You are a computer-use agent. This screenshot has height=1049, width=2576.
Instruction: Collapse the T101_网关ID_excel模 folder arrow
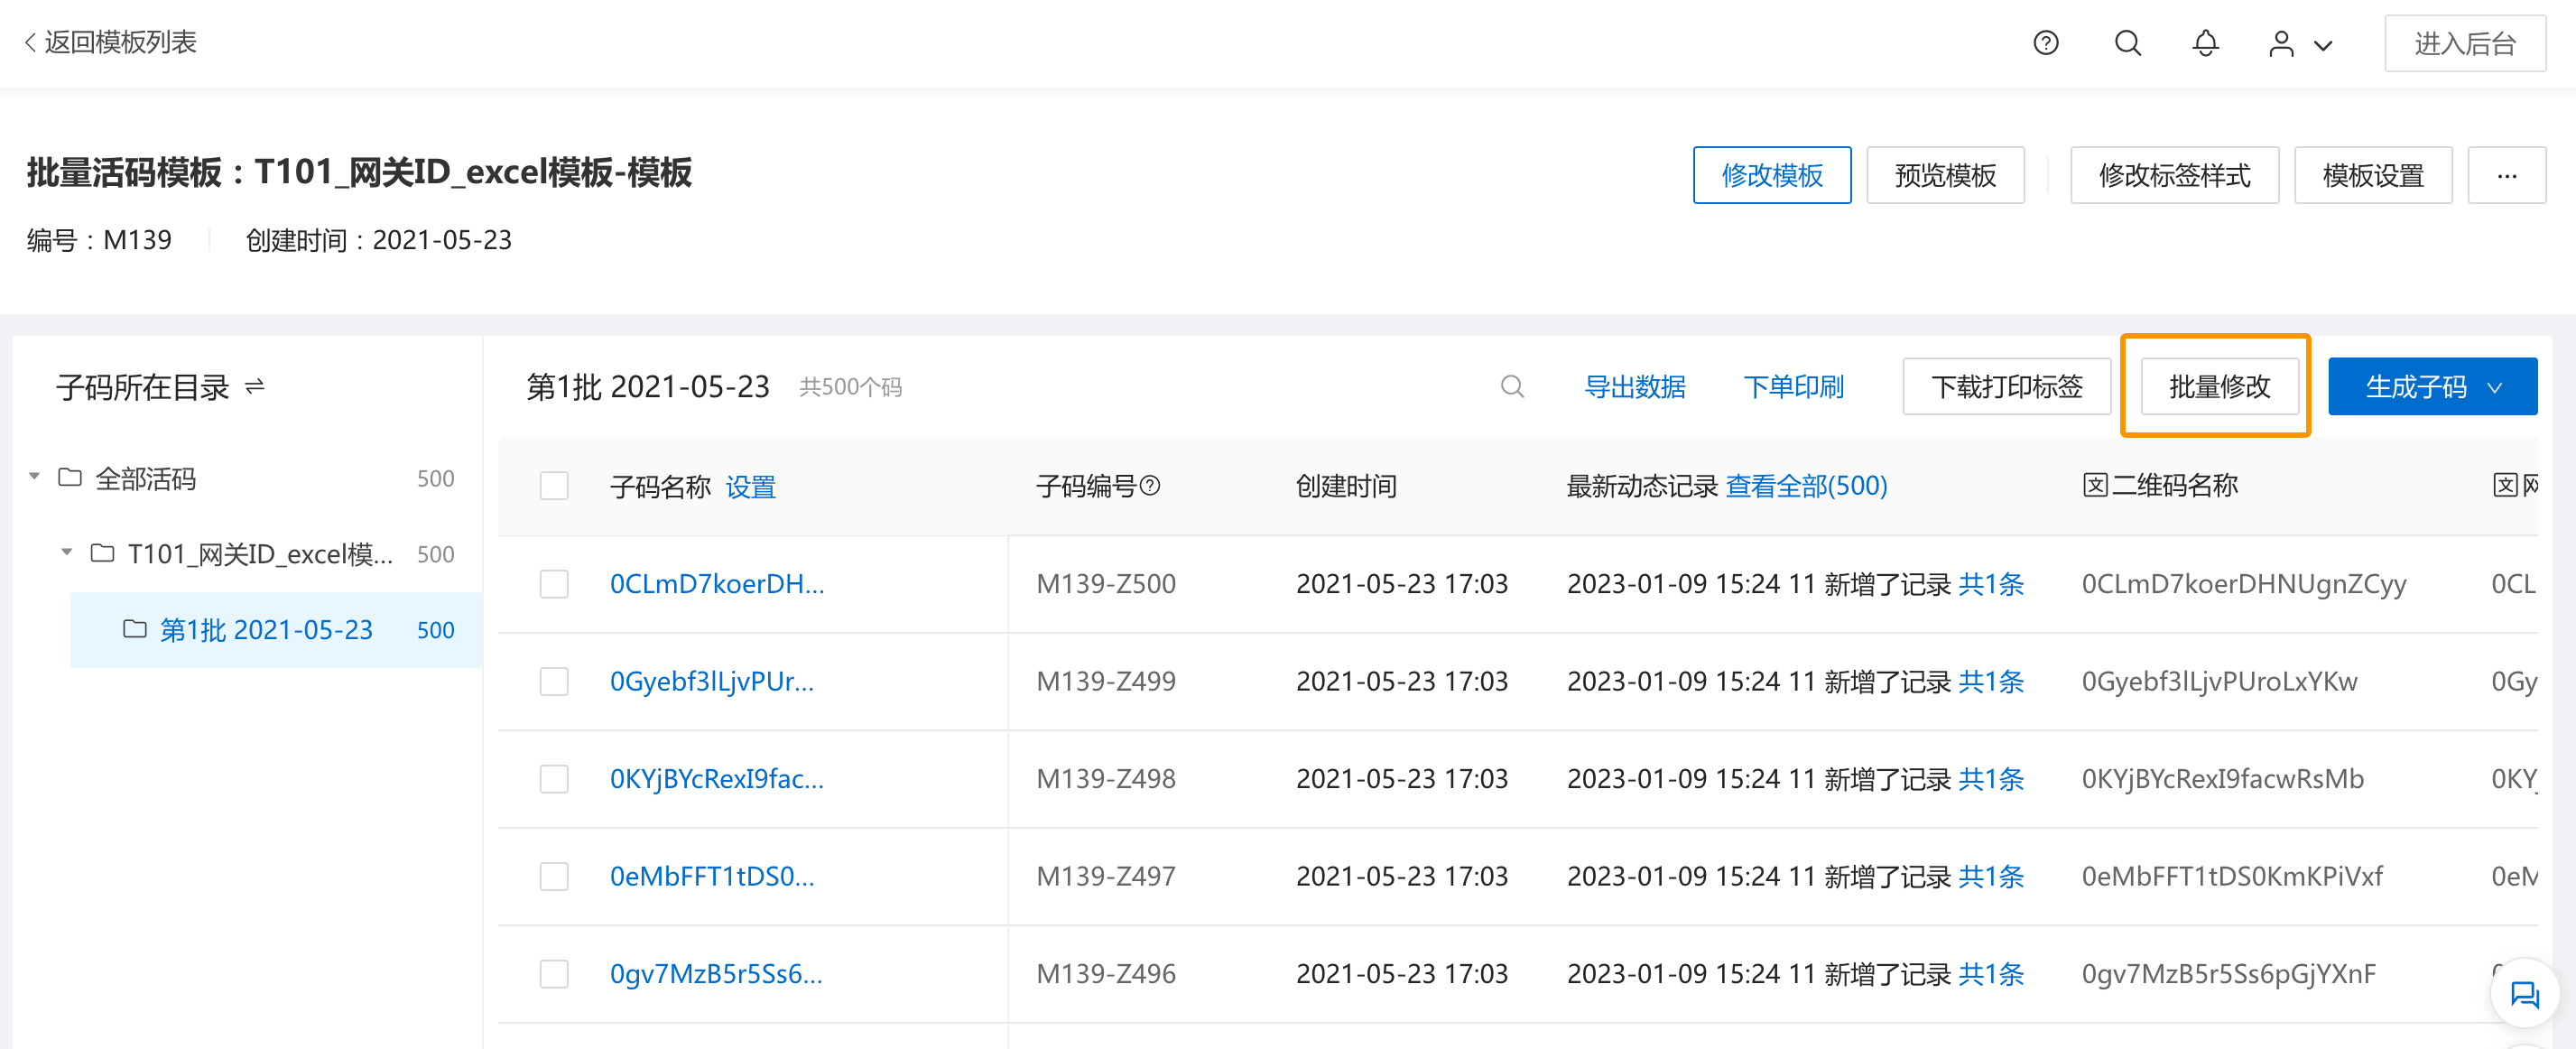coord(67,552)
